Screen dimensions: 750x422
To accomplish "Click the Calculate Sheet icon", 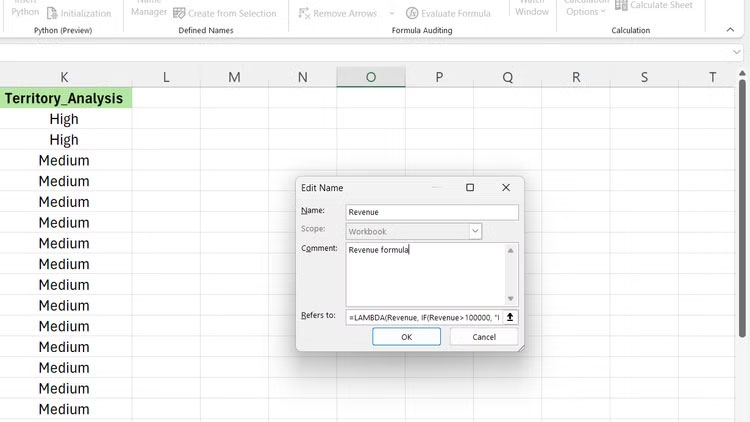I will tap(621, 6).
